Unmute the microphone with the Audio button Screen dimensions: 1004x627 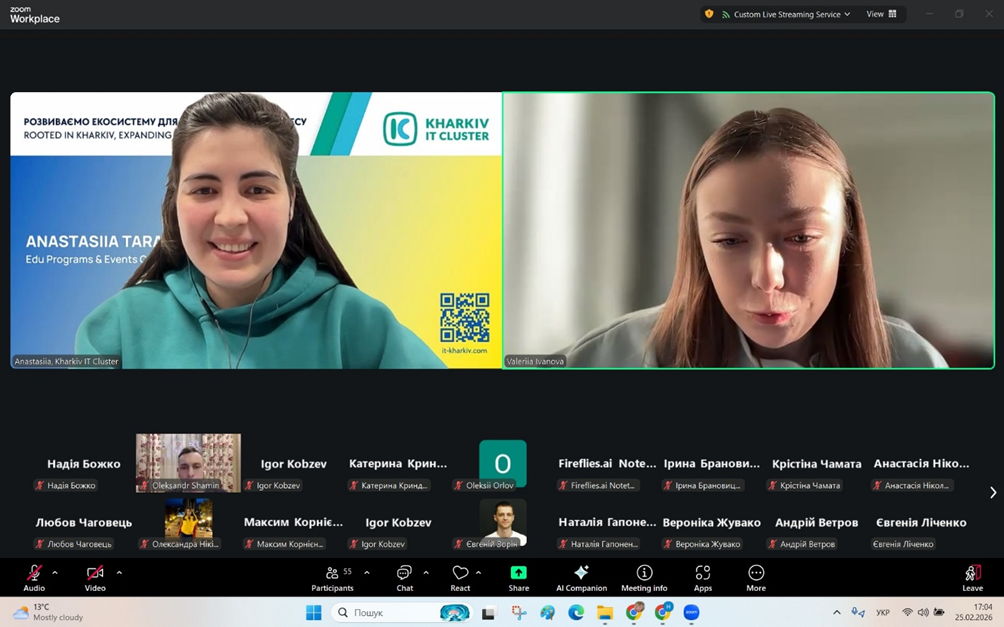(x=34, y=575)
